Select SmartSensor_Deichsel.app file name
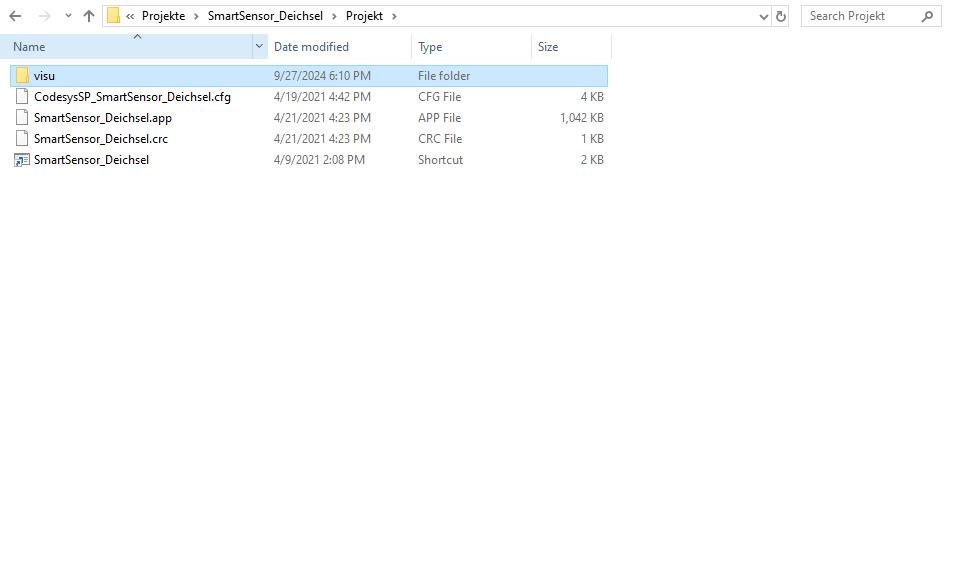This screenshot has width=953, height=561. pyautogui.click(x=103, y=118)
